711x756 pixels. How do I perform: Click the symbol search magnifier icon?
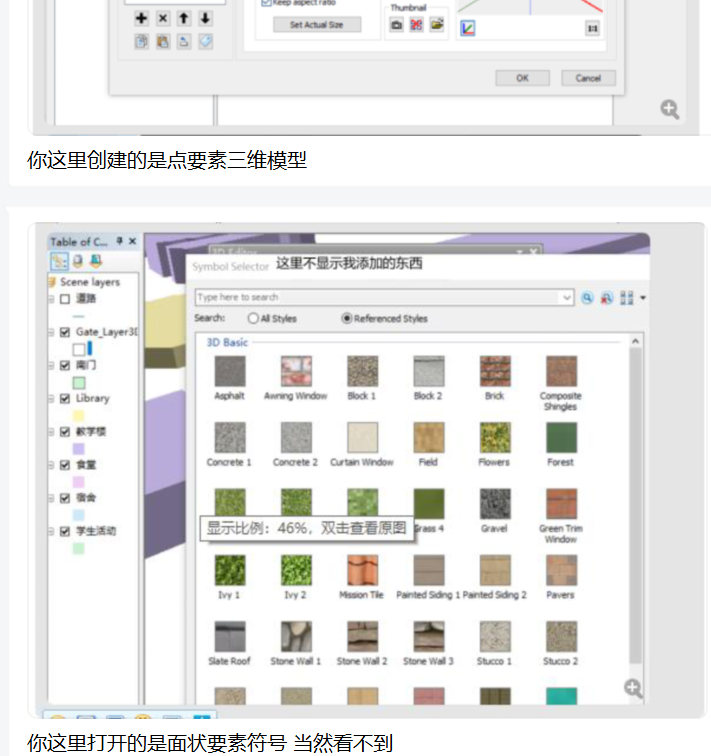coord(587,298)
